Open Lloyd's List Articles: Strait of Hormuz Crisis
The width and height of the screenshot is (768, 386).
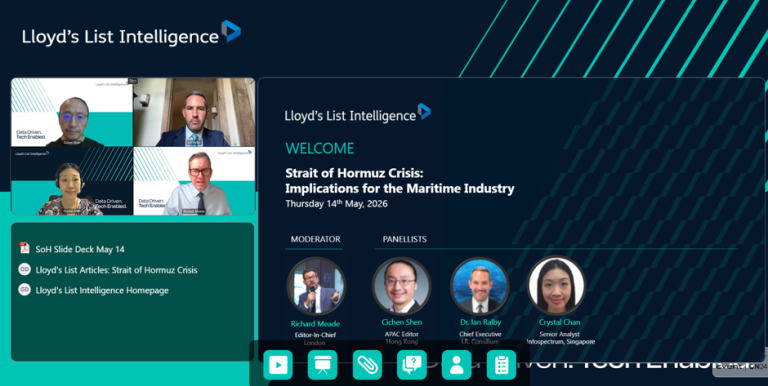(x=117, y=270)
